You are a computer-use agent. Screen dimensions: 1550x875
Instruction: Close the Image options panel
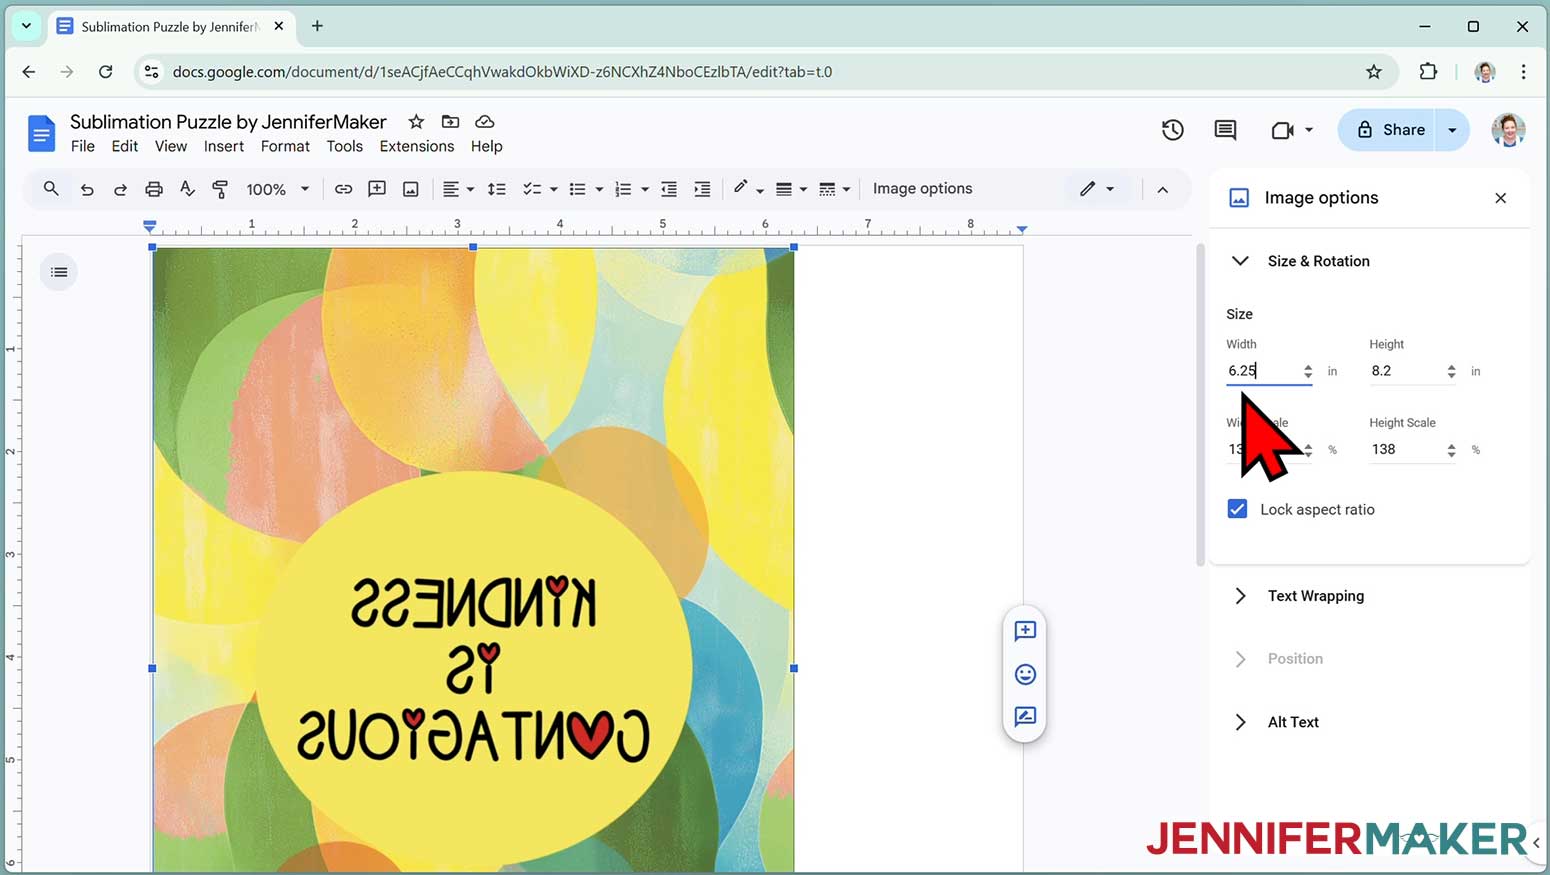tap(1500, 198)
